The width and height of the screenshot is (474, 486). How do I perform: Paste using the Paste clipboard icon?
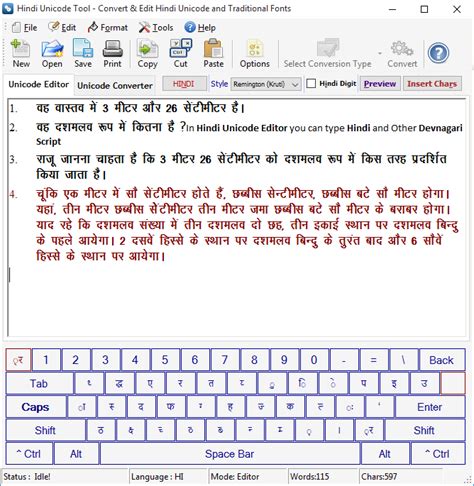(213, 53)
